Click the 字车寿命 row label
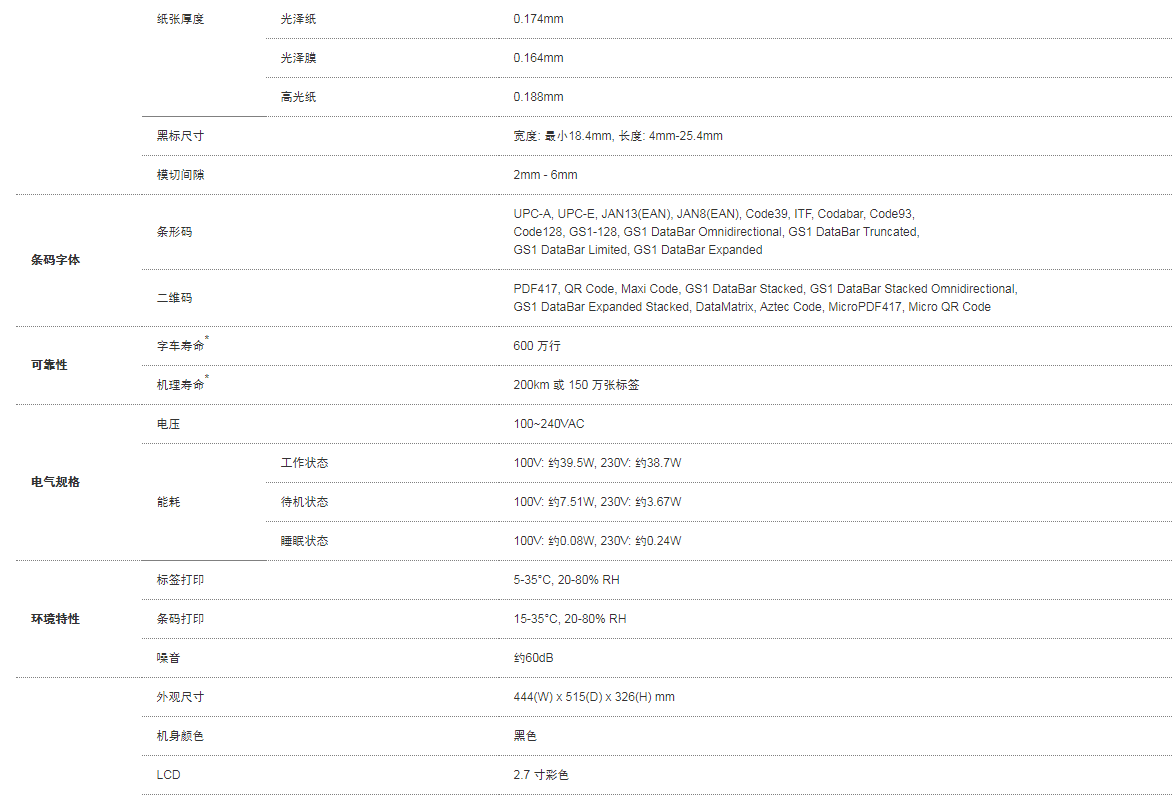The height and width of the screenshot is (796, 1172). 182,345
